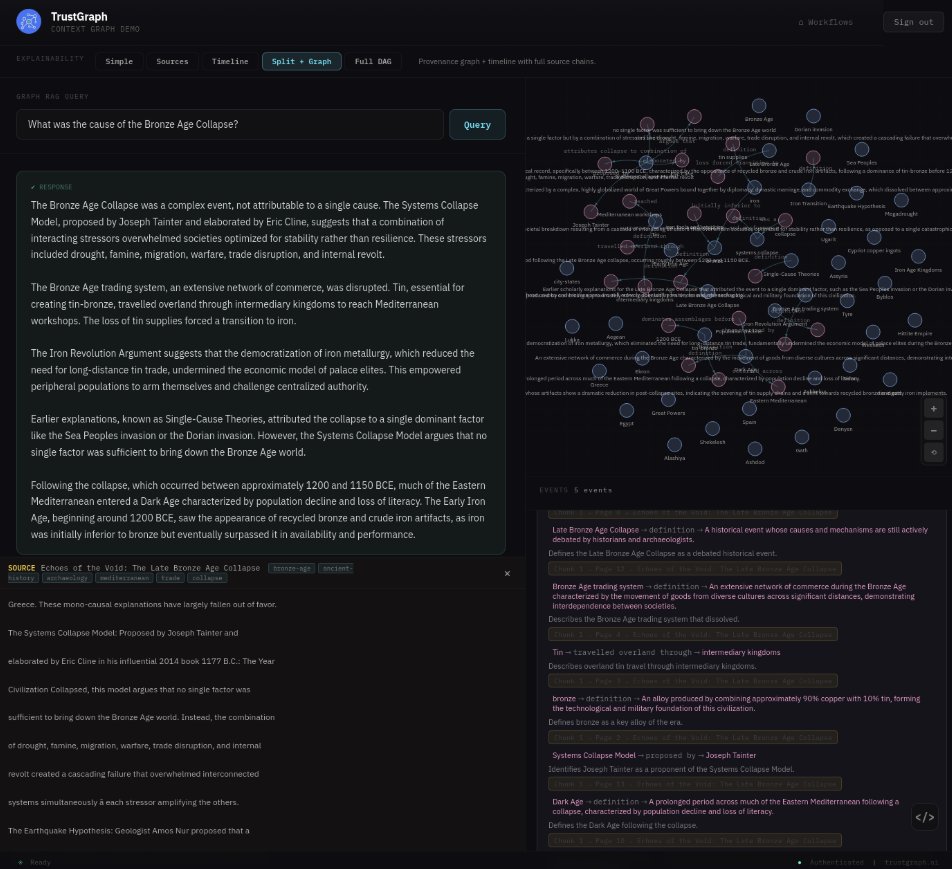The height and width of the screenshot is (869, 952).
Task: Select the Alashiya graph node
Action: pos(675,445)
